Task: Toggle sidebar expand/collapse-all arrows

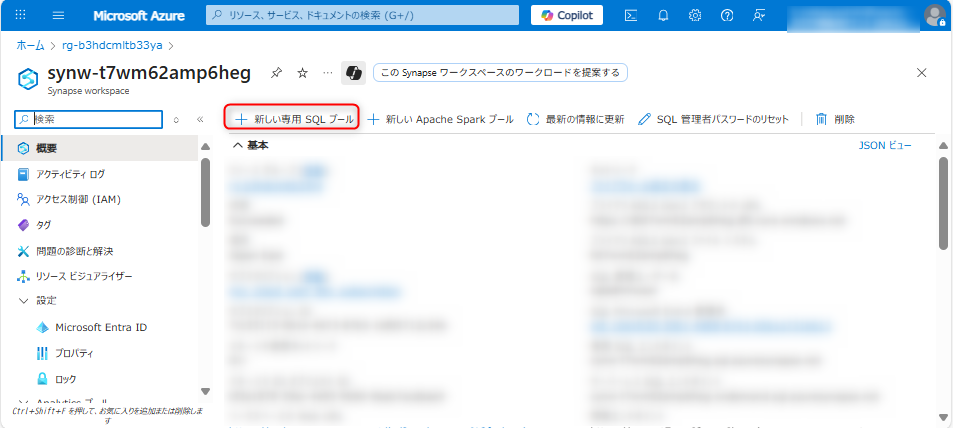Action: [x=176, y=120]
